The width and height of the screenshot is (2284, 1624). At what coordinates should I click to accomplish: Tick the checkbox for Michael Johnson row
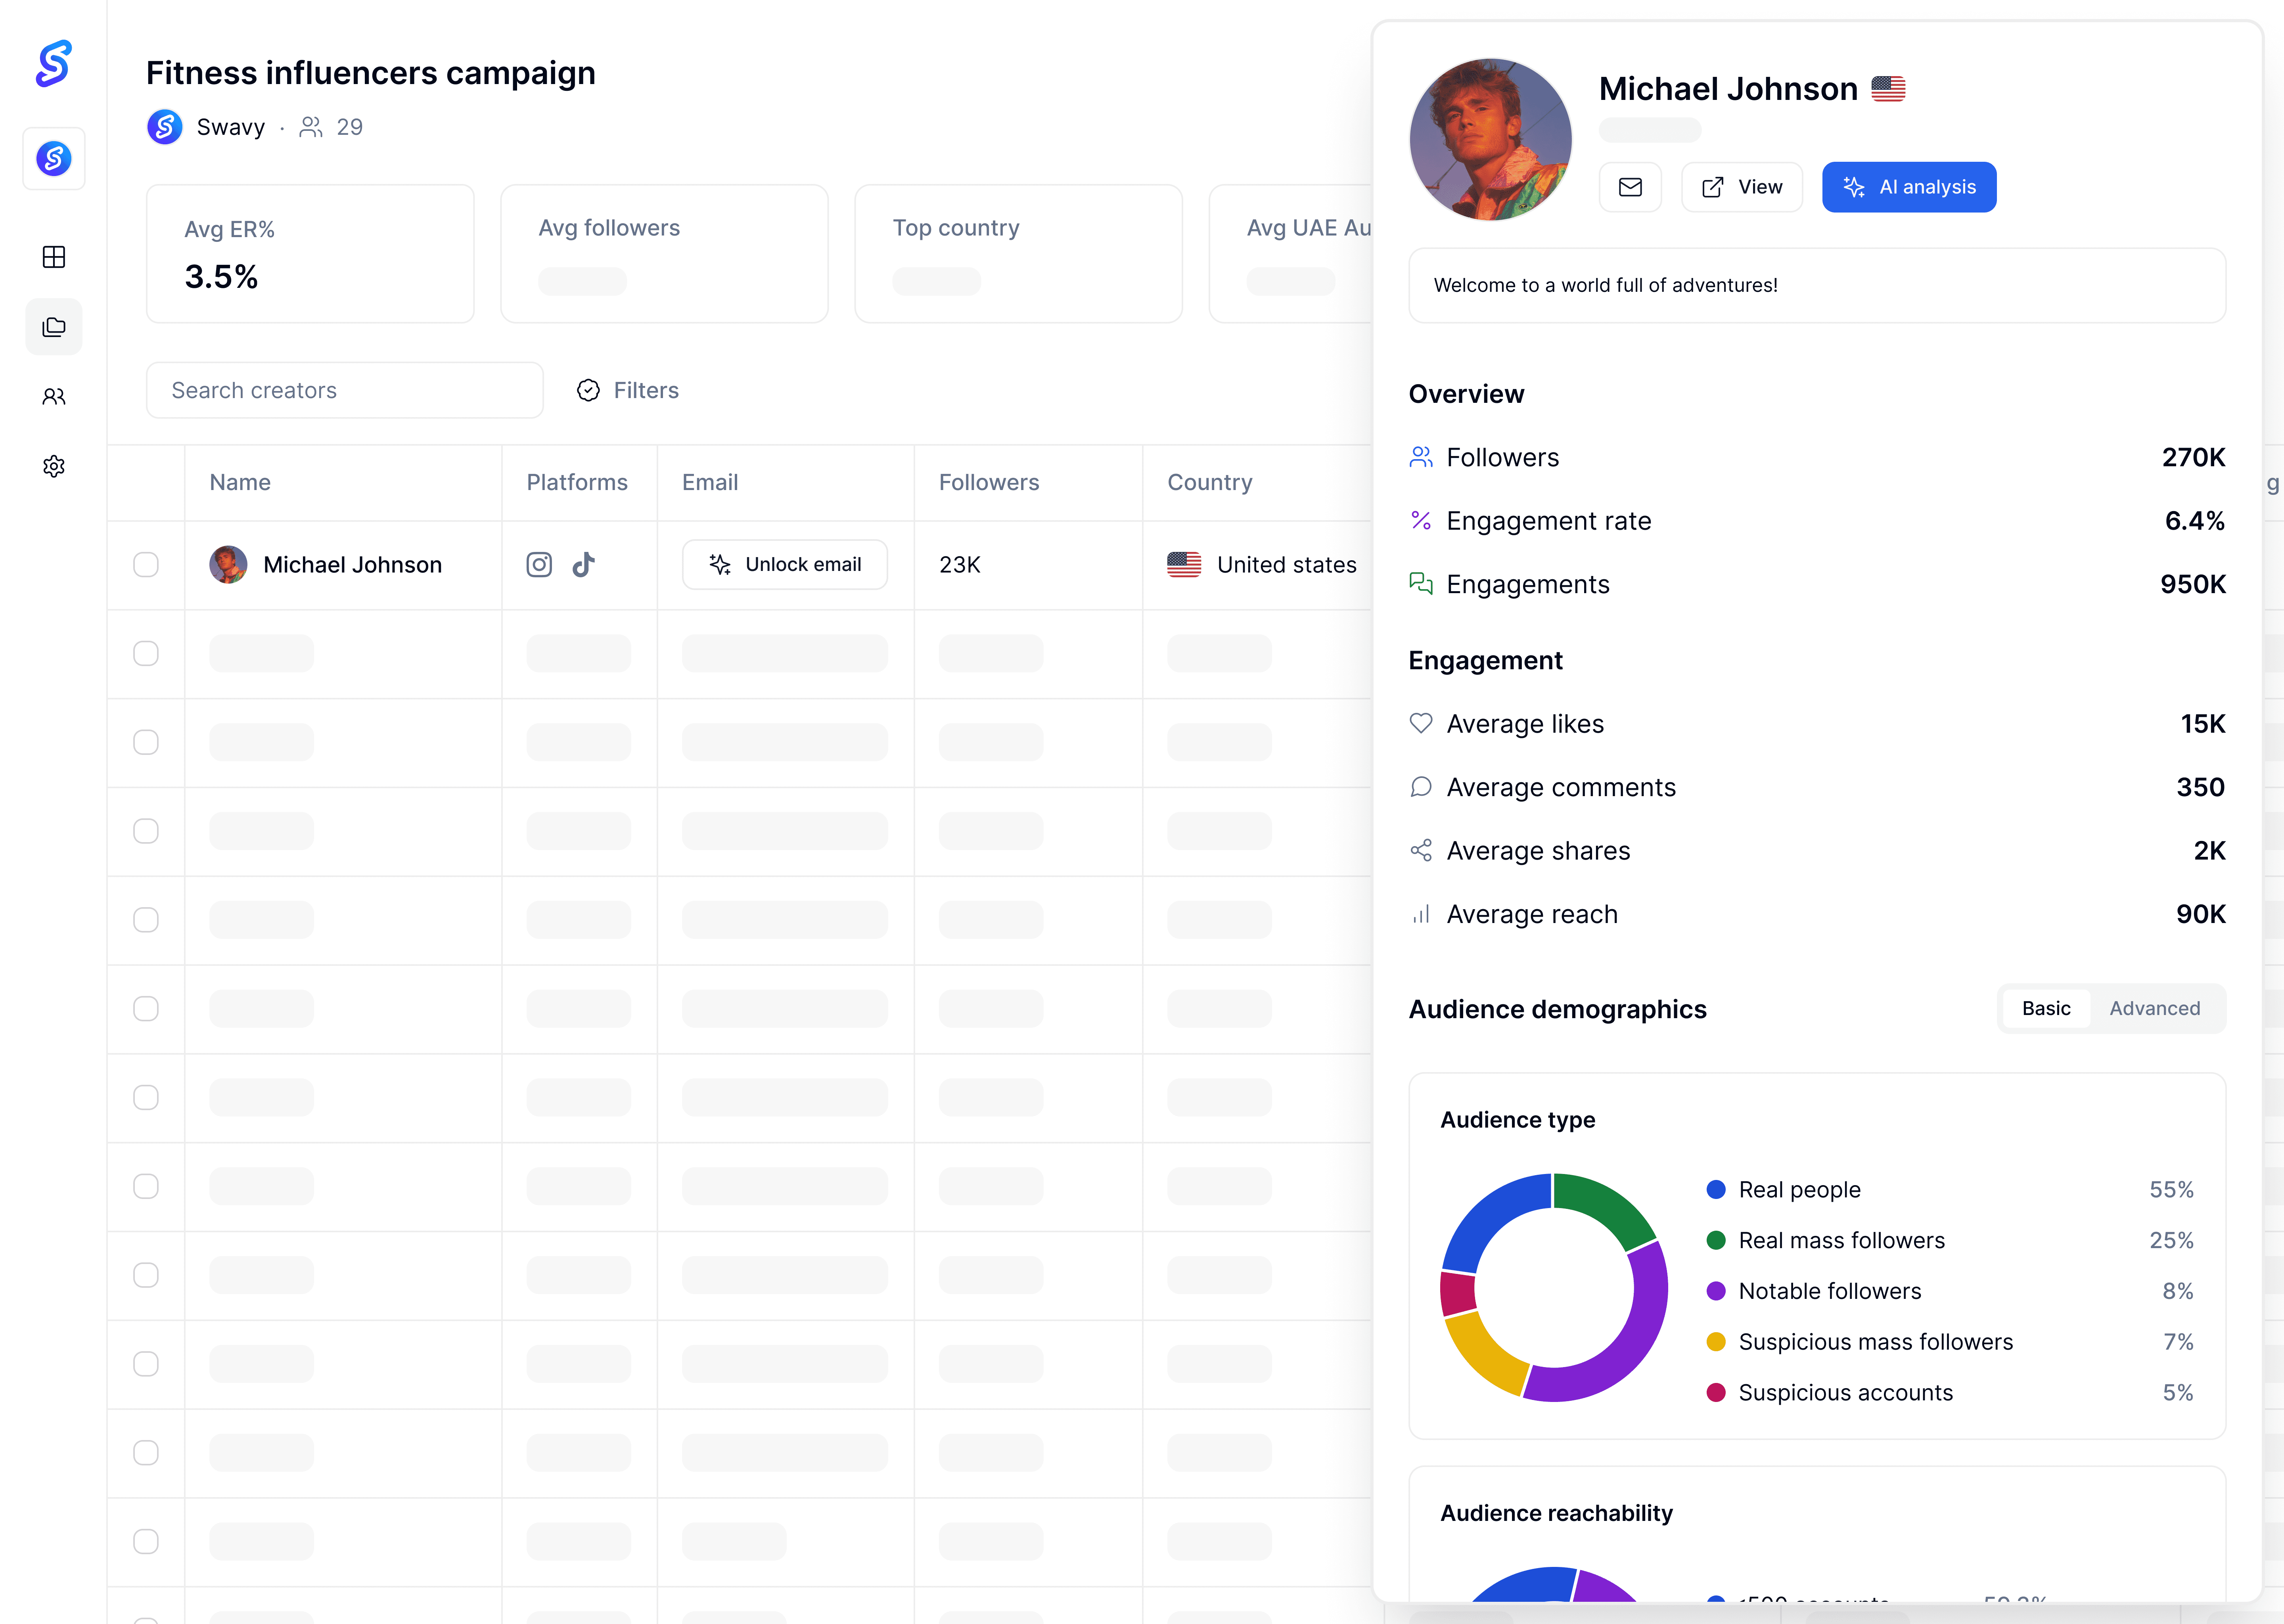pyautogui.click(x=146, y=565)
